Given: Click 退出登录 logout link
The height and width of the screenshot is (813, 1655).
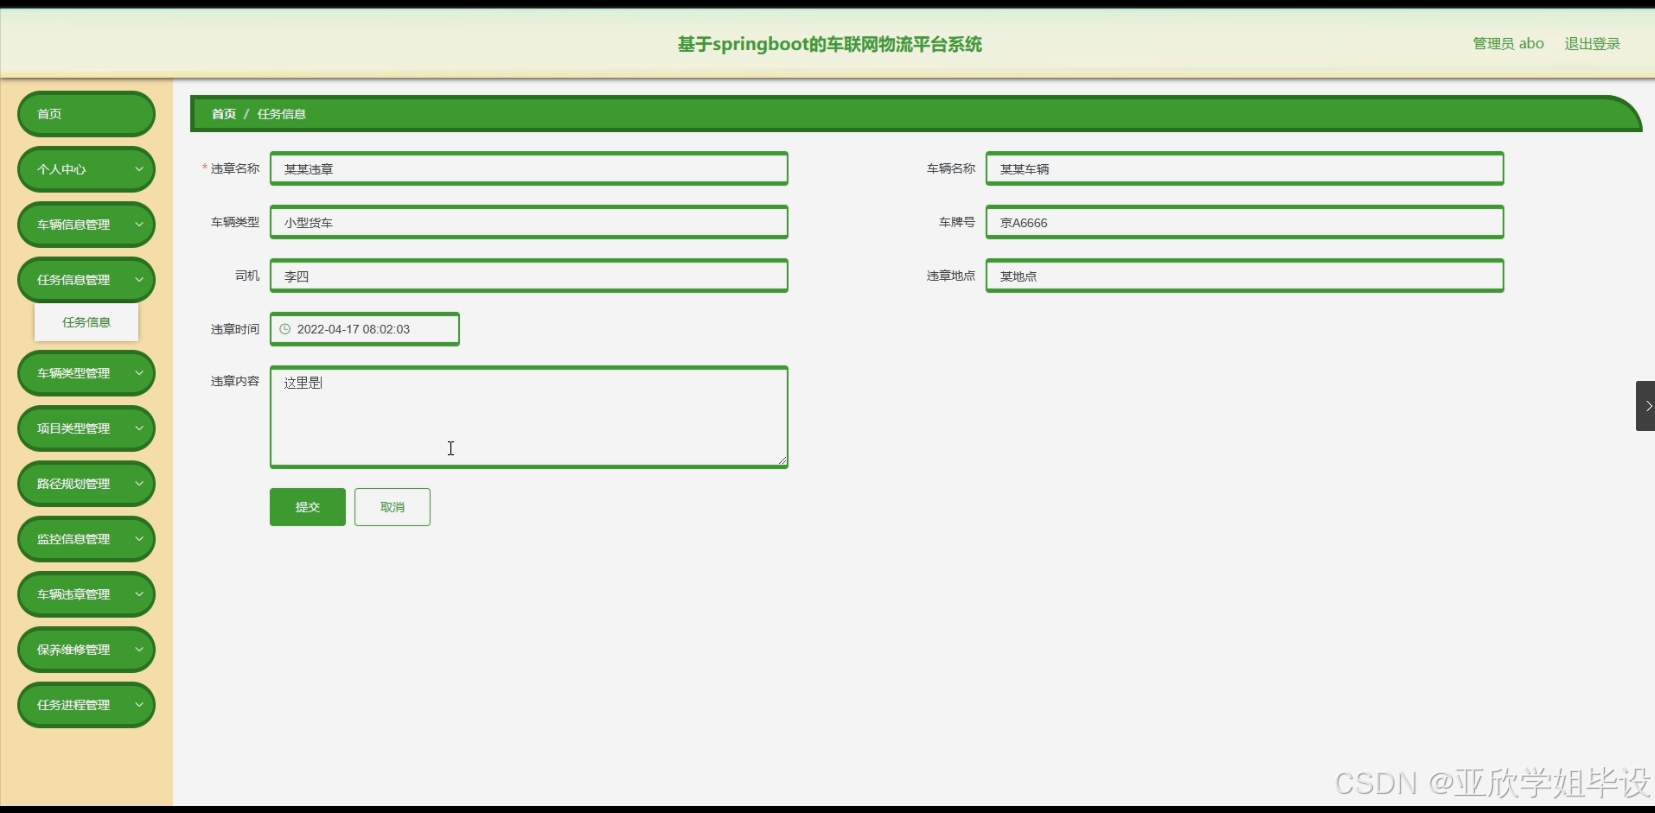Looking at the screenshot, I should click(x=1592, y=44).
